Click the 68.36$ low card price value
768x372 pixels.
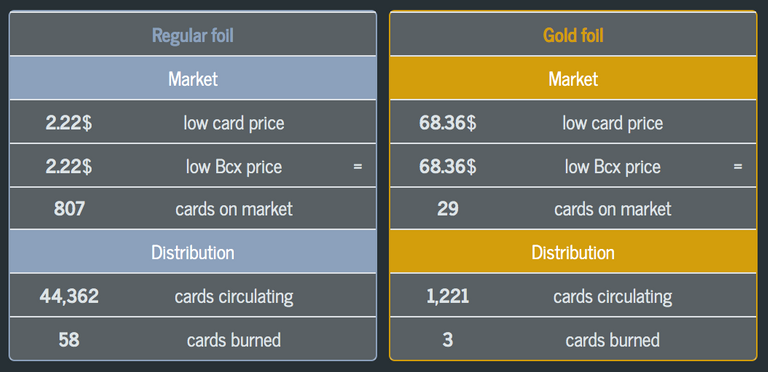coord(448,122)
